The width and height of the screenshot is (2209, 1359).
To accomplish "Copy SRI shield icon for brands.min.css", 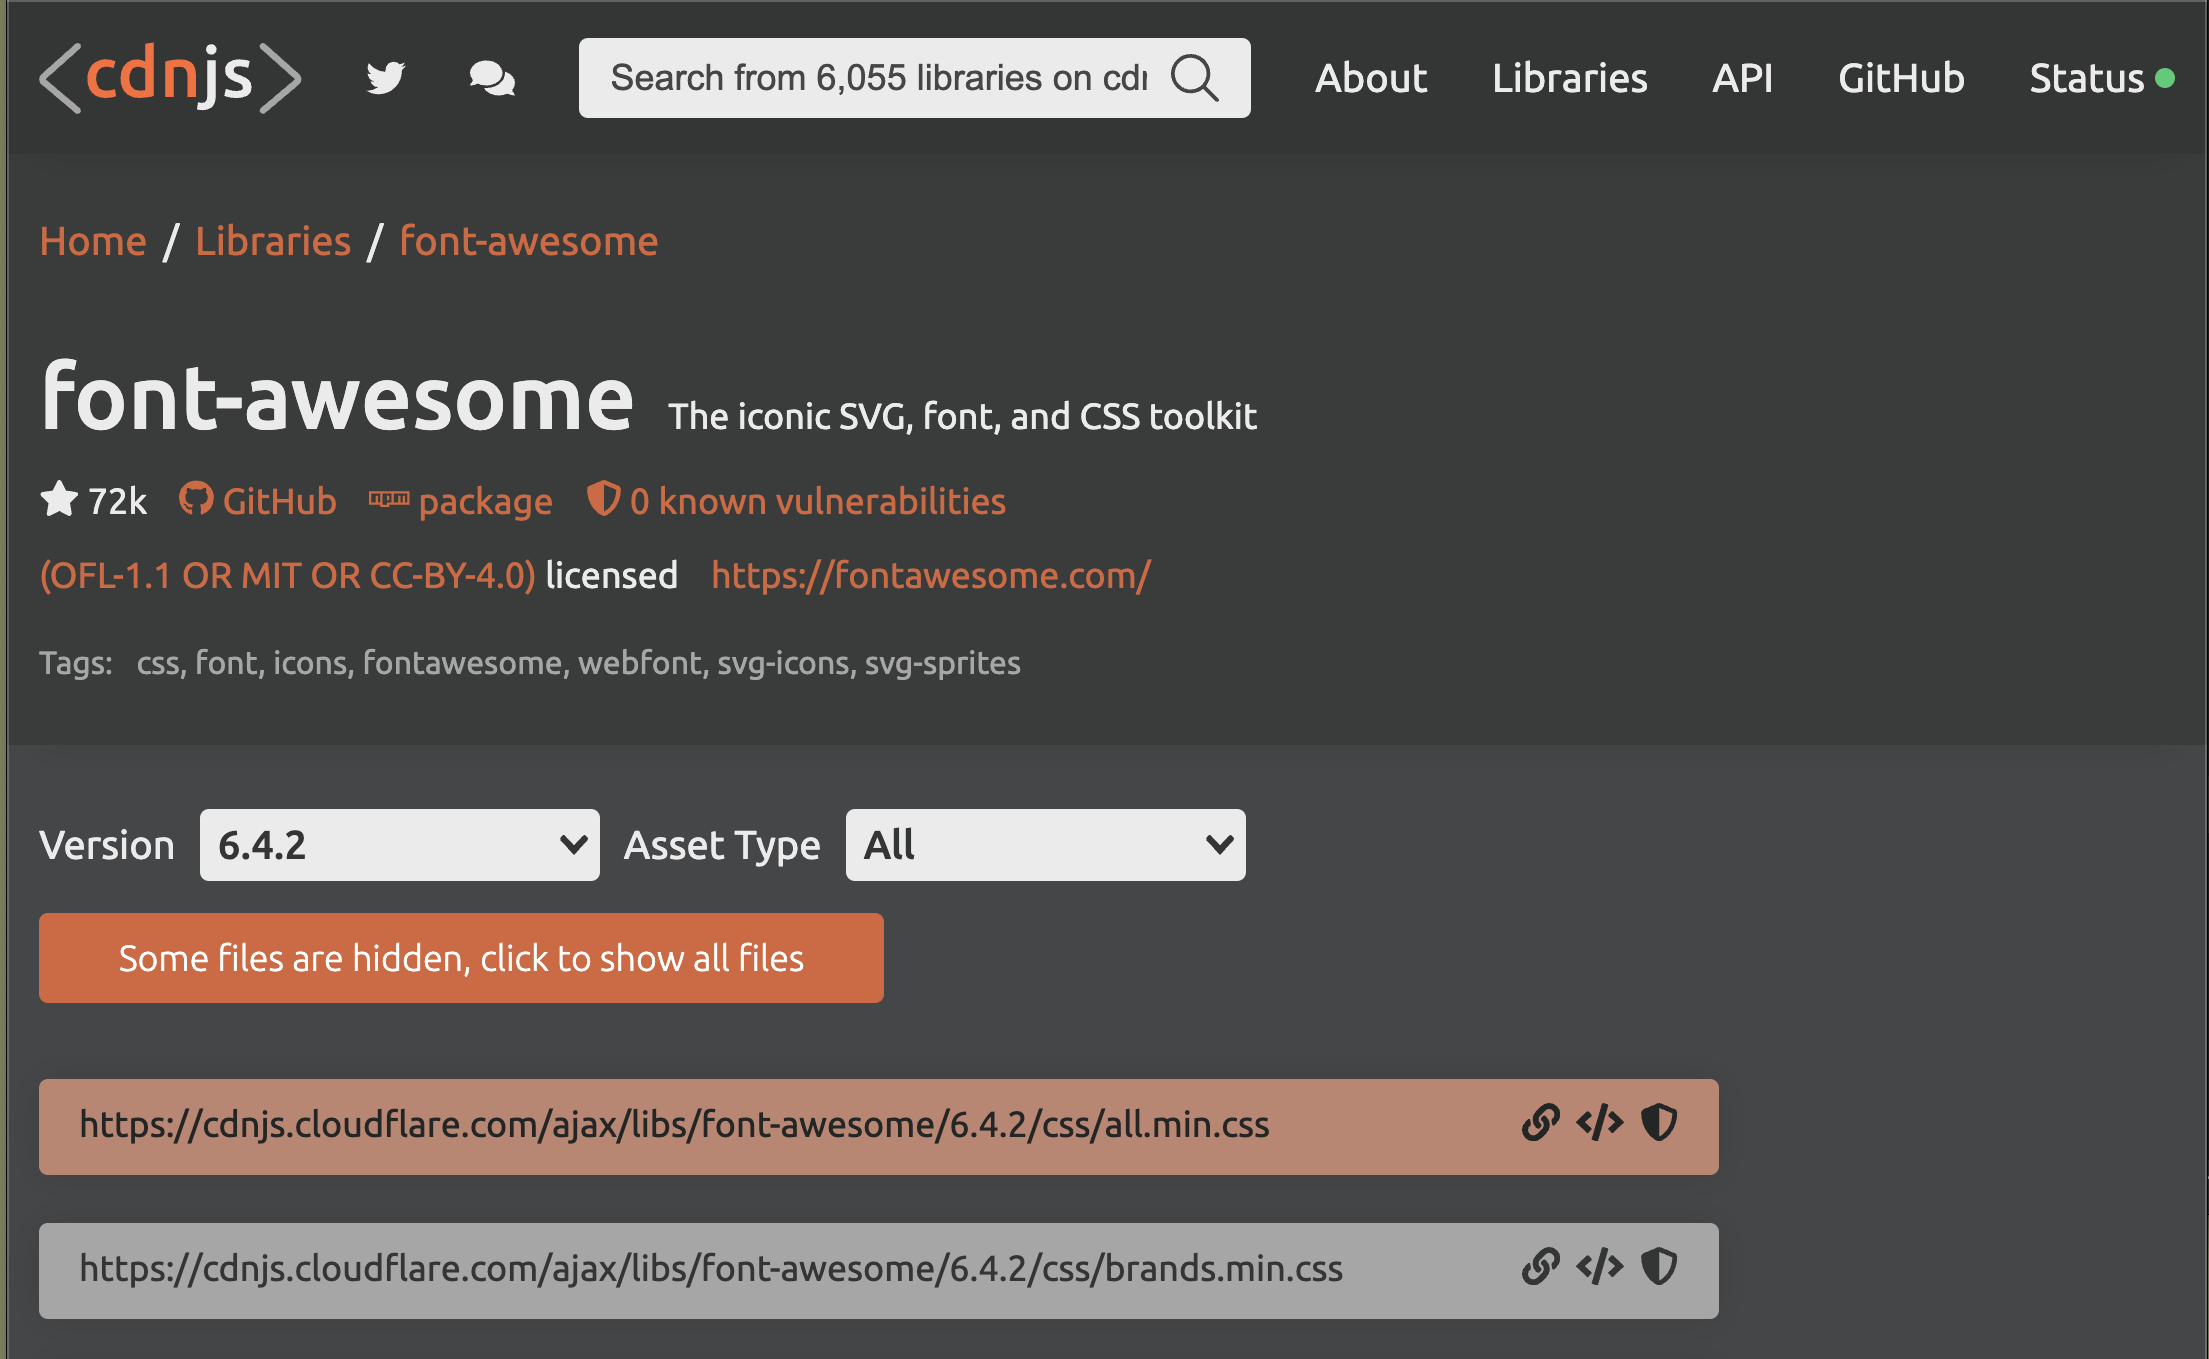I will click(1659, 1267).
